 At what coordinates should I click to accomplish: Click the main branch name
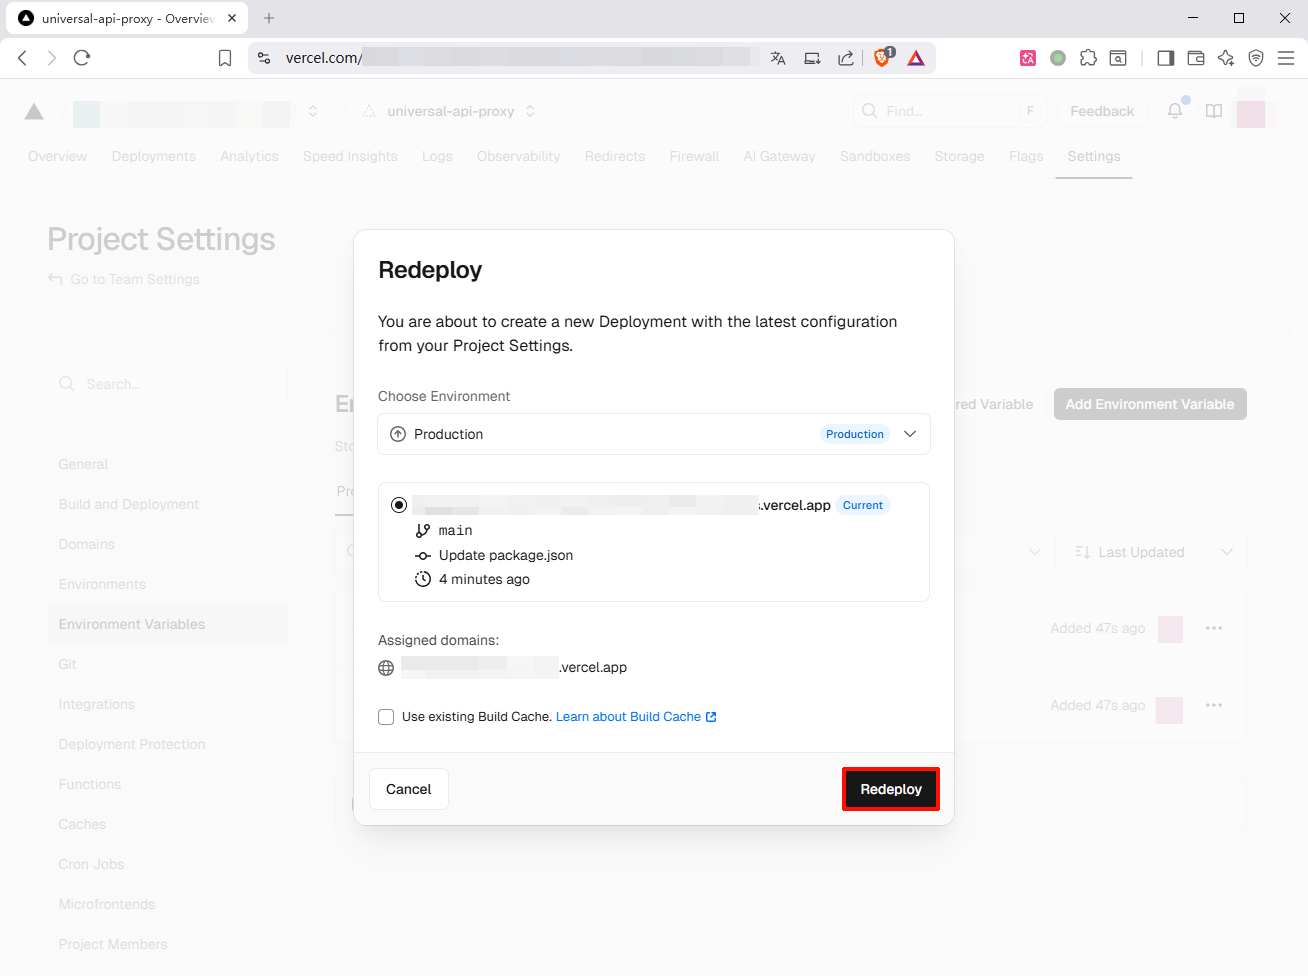click(456, 530)
